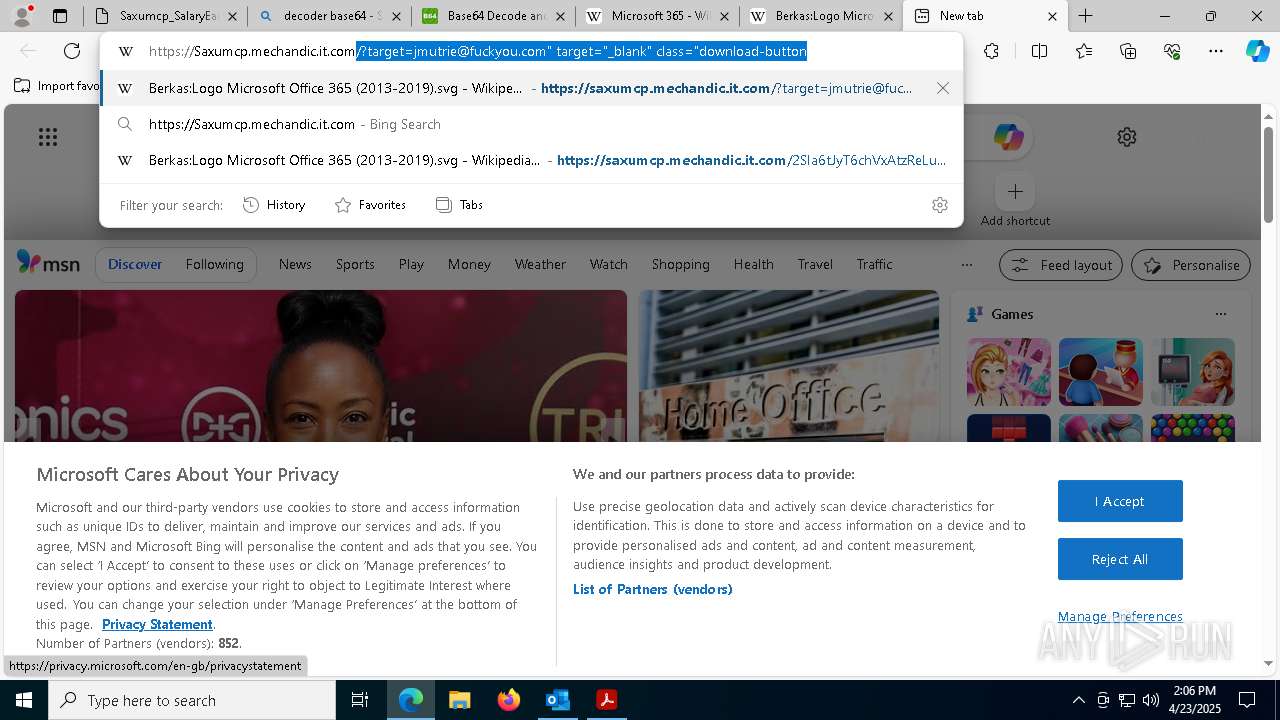This screenshot has height=720, width=1280.
Task: Add shortcut with the plus tile
Action: tap(1015, 191)
